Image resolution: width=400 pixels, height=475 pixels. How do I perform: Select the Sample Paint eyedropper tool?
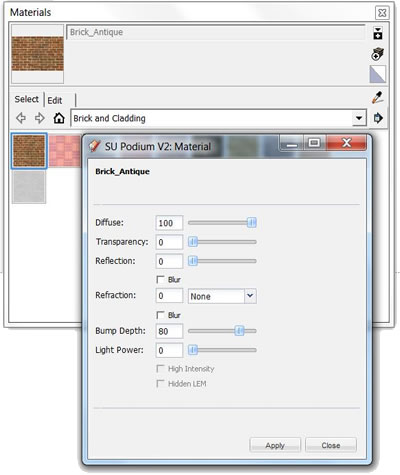378,97
